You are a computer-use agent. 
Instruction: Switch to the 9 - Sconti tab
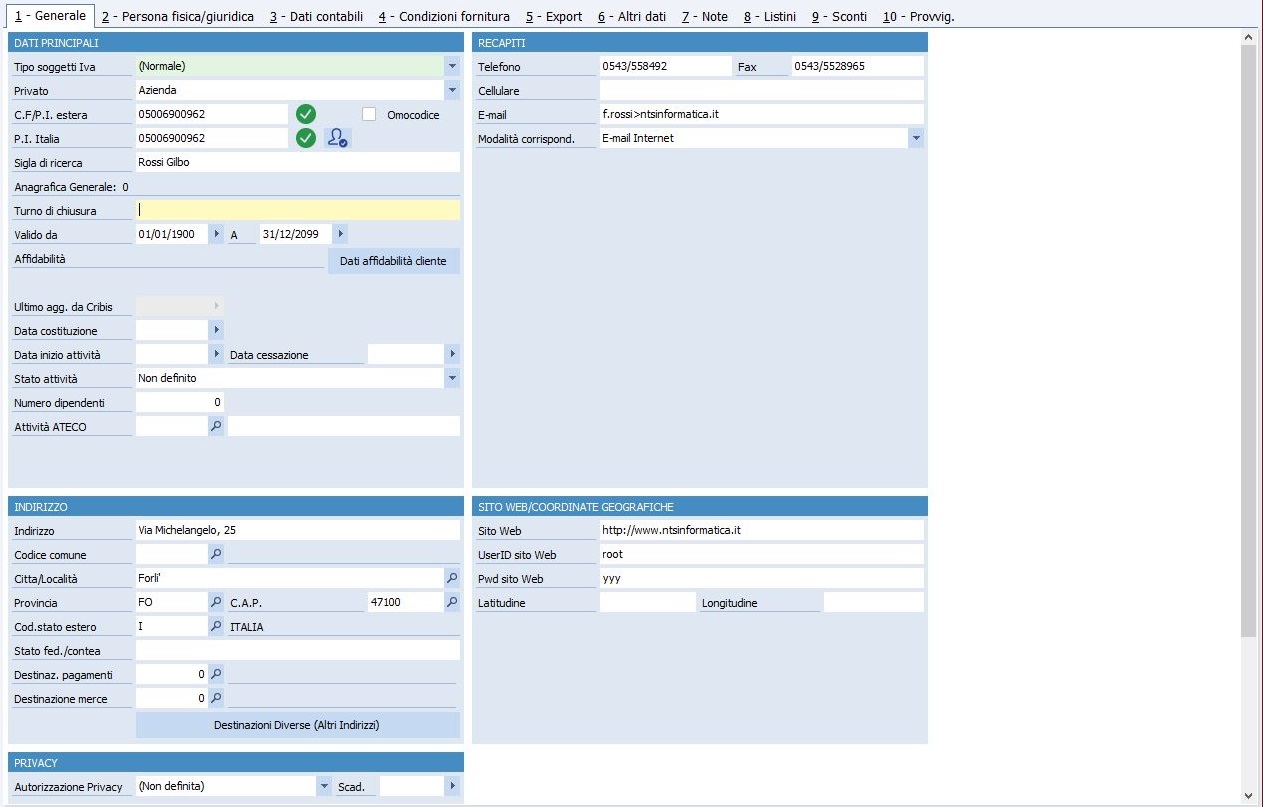[x=839, y=17]
